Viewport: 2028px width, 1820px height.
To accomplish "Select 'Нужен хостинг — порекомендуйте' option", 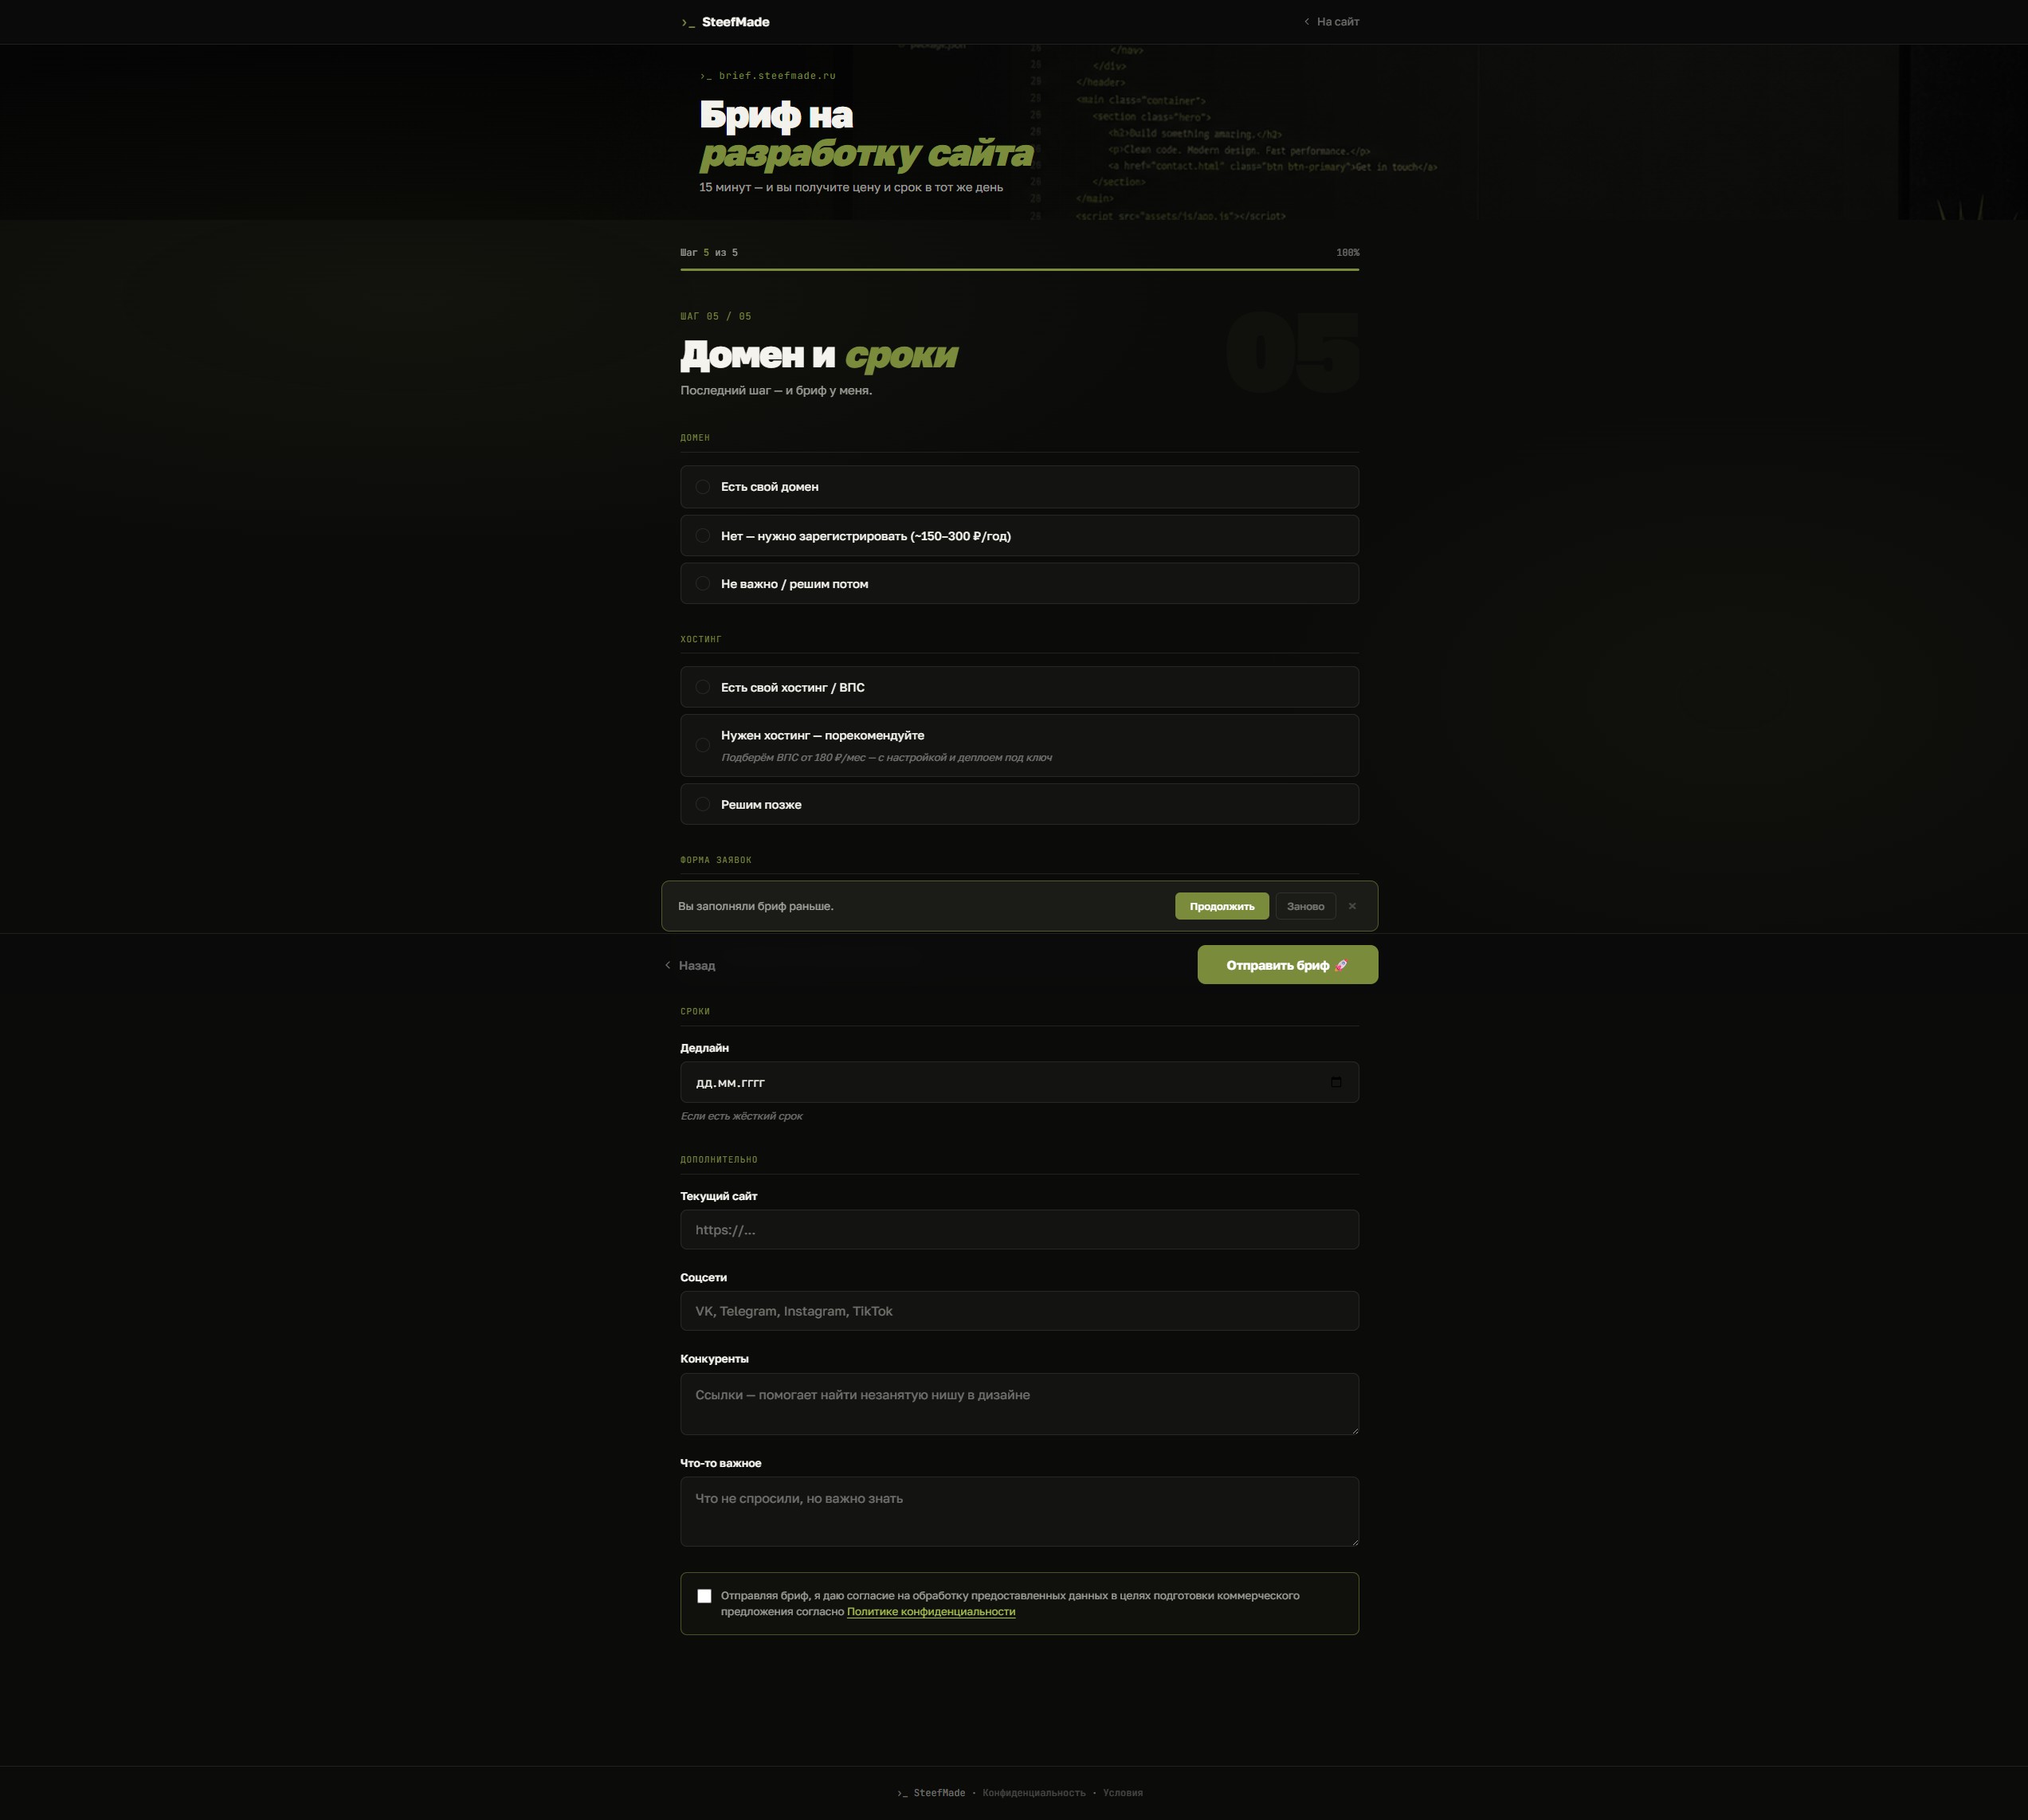I will [x=1019, y=745].
